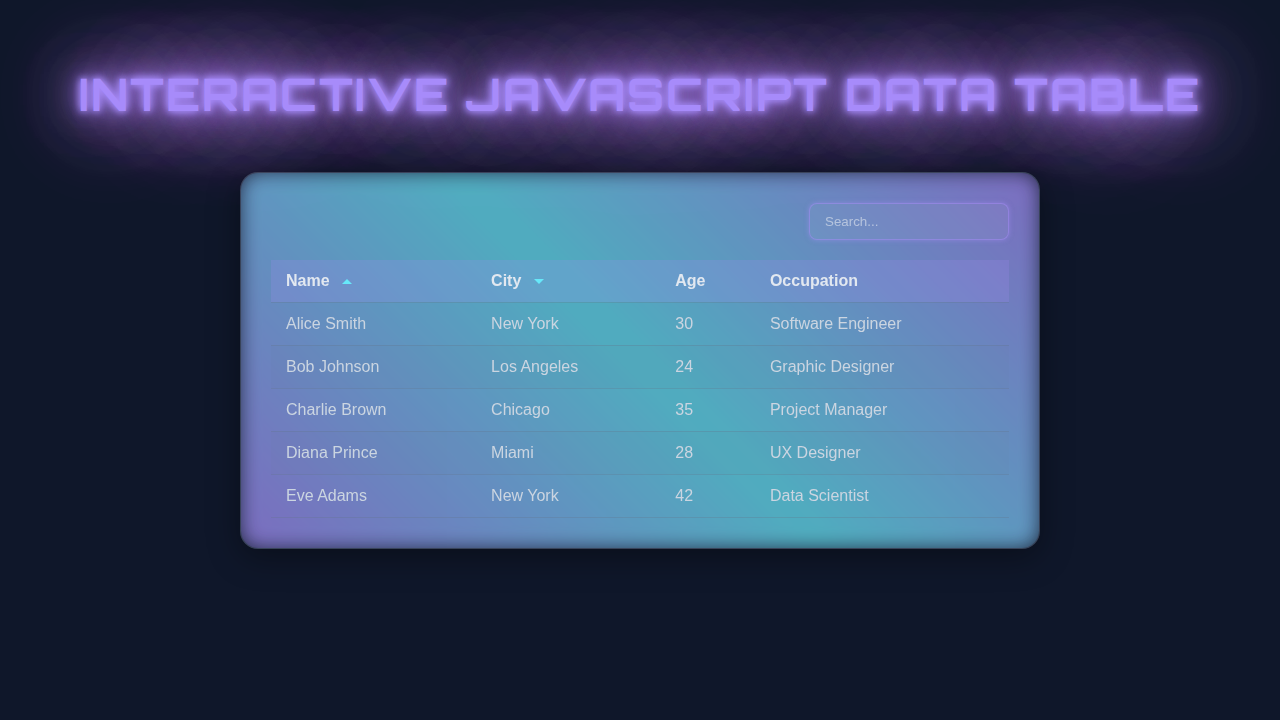Click the Chicago city cell
The height and width of the screenshot is (720, 1280).
click(568, 410)
